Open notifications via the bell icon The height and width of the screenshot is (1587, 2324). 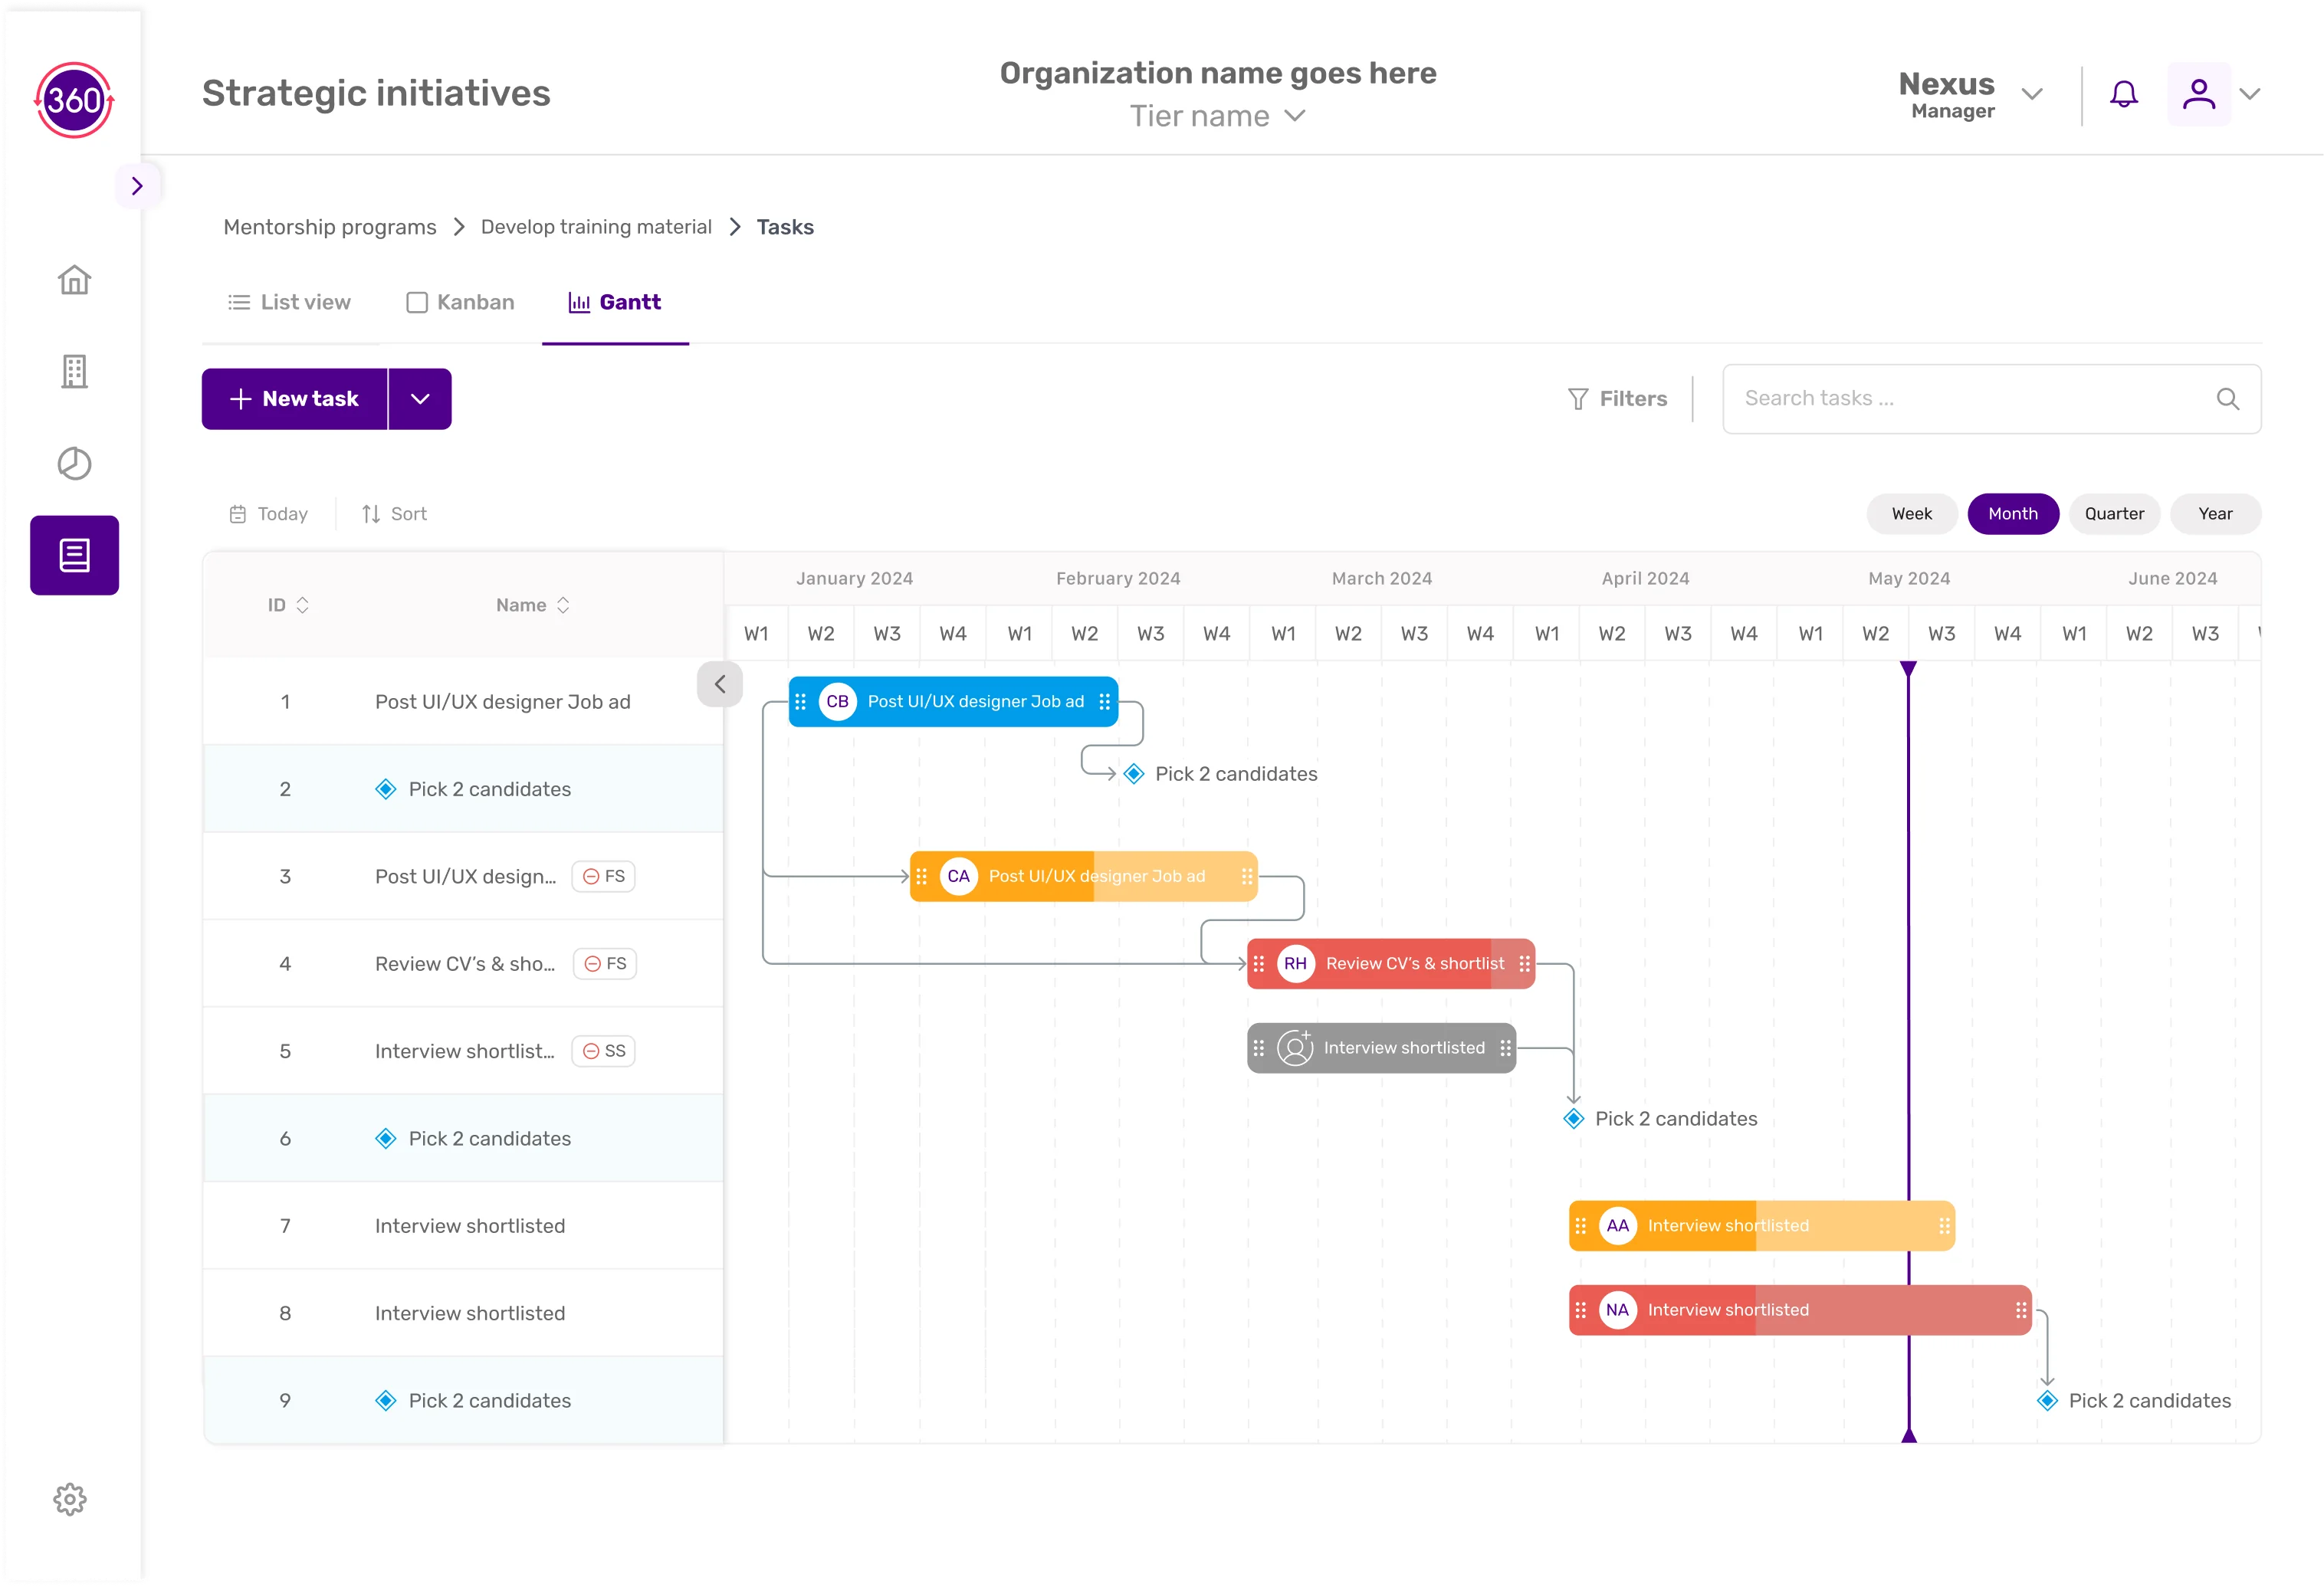(2124, 94)
